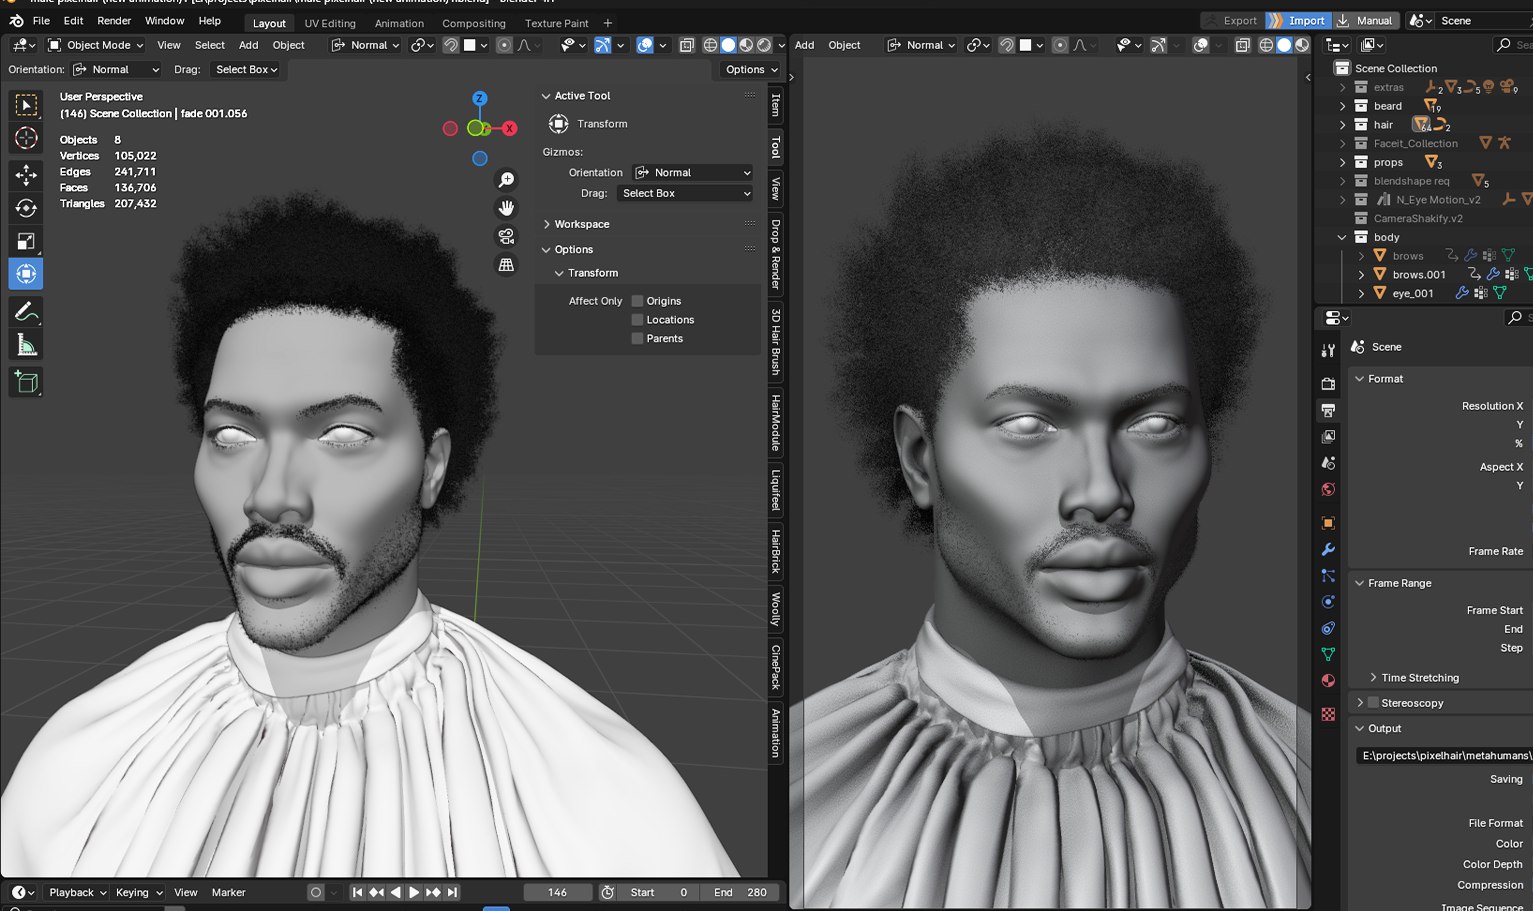
Task: Toggle camera view icon in viewport
Action: coord(507,237)
